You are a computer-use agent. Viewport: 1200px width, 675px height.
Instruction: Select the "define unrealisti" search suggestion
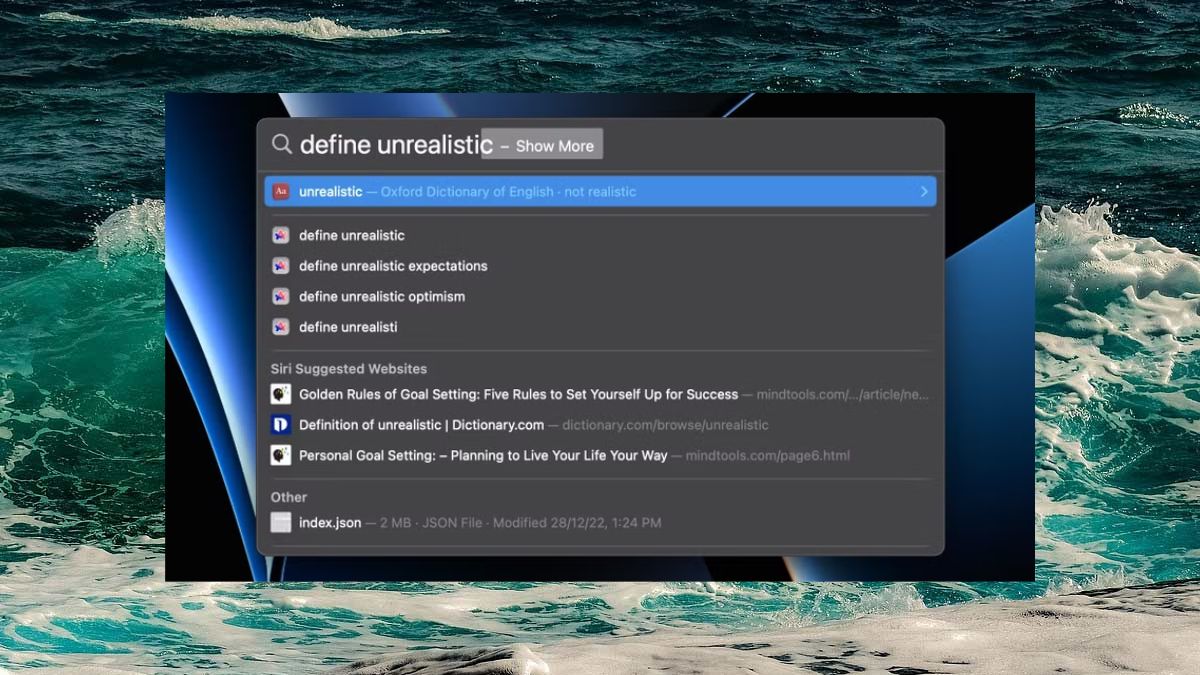[x=348, y=327]
